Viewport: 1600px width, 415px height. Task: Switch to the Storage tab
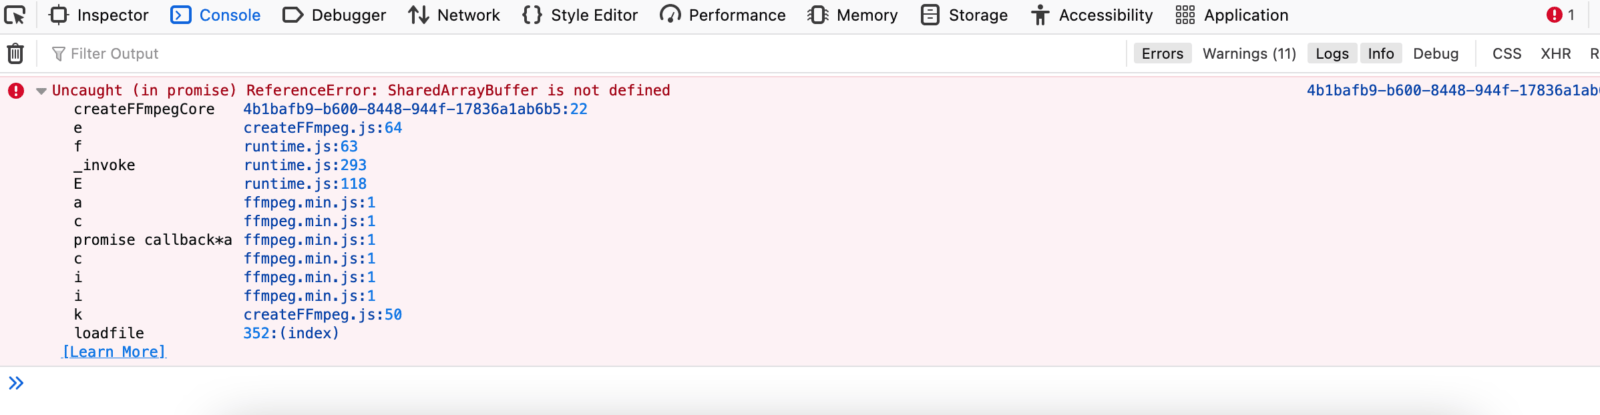pos(964,15)
